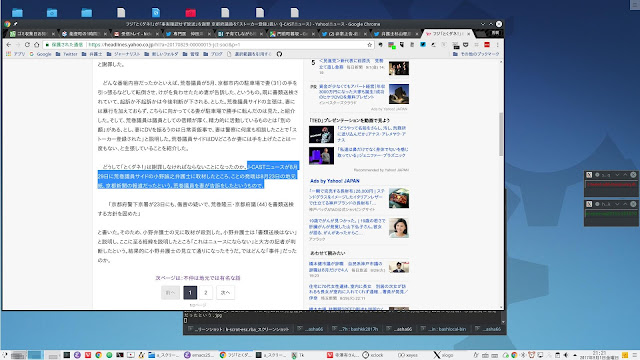Click the red extension icon in Chrome toolbar
Screen dimensions: 640x360
coord(487,44)
